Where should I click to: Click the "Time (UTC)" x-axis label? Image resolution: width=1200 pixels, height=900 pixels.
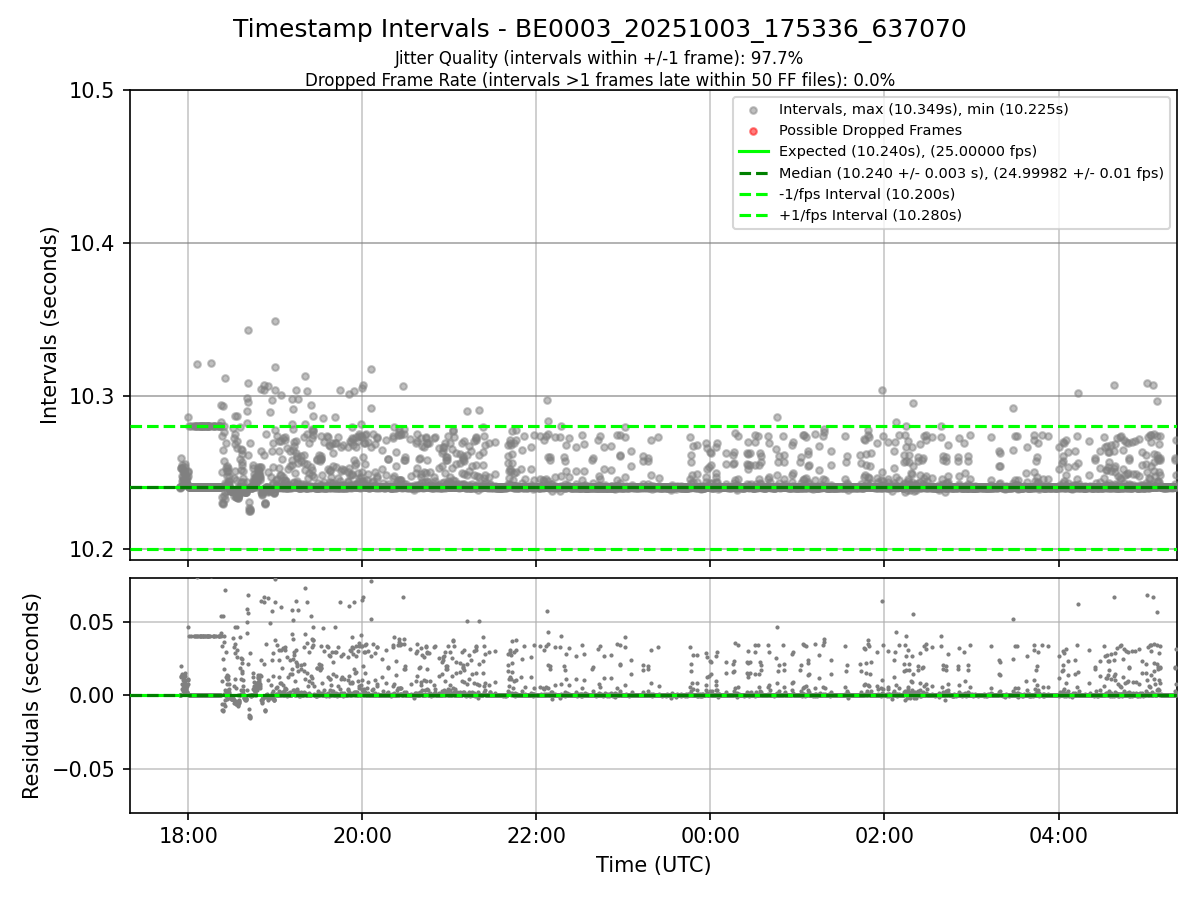coord(653,865)
